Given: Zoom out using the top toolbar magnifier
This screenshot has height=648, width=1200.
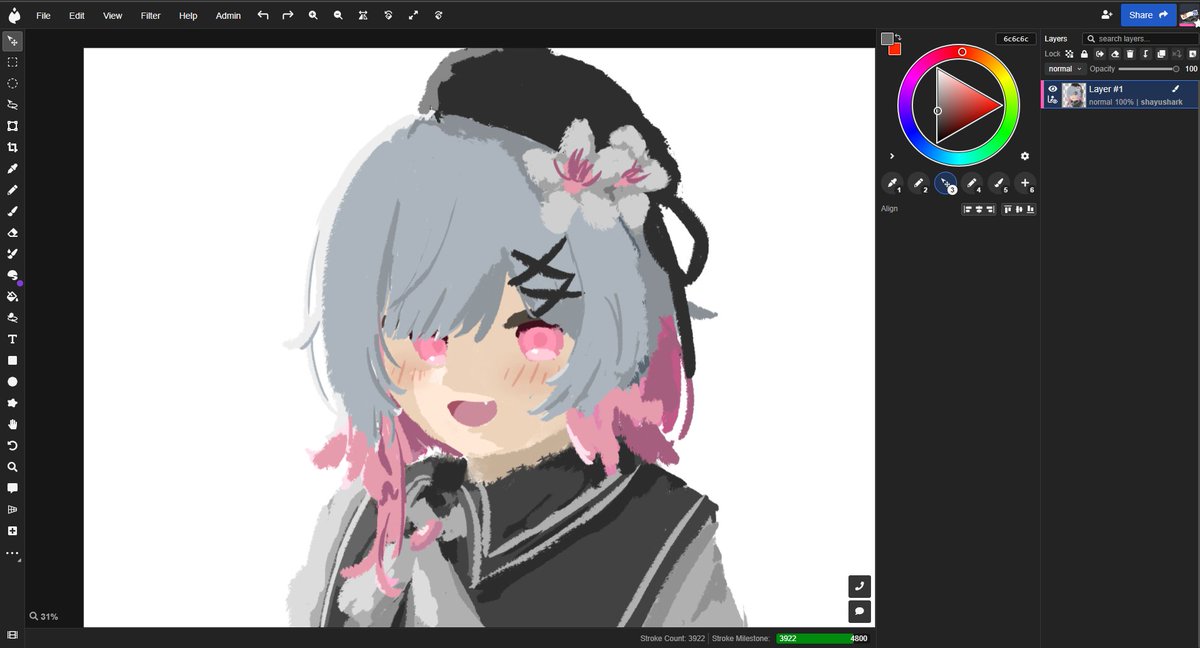Looking at the screenshot, I should 338,15.
